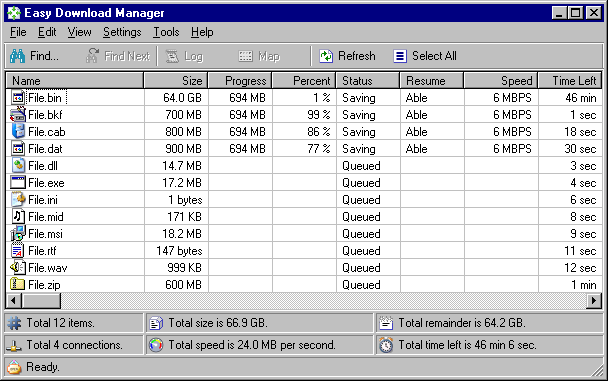The height and width of the screenshot is (381, 608).
Task: Sort by the Resume column header
Action: point(432,81)
